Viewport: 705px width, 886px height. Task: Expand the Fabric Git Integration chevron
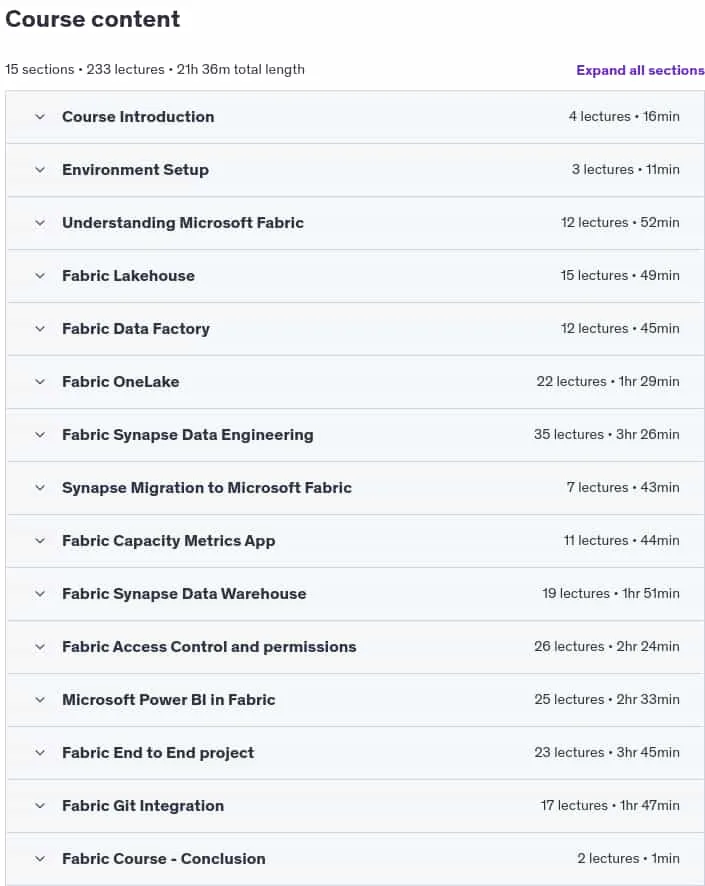click(40, 806)
